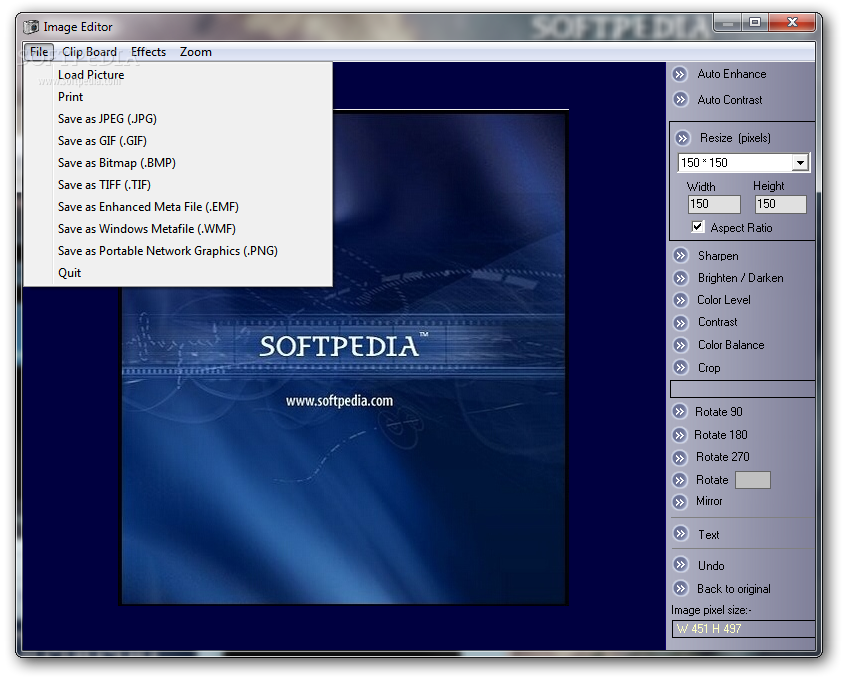Click the Color Level arrow icon
843x678 pixels.
(681, 300)
